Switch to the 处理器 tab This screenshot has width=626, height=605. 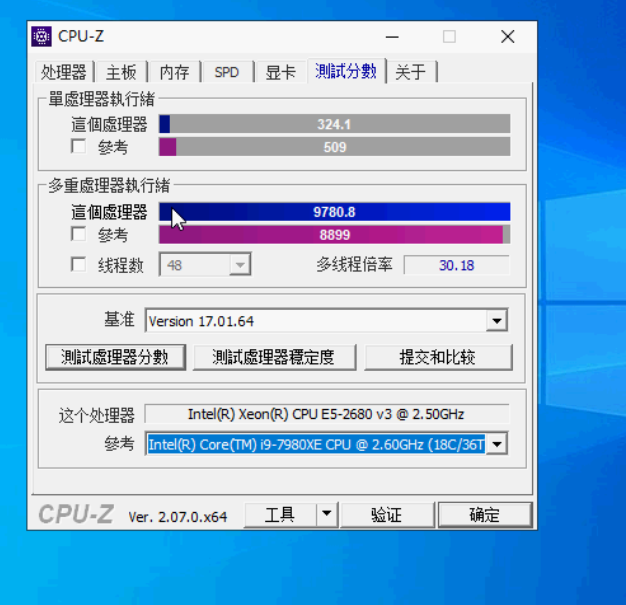64,72
